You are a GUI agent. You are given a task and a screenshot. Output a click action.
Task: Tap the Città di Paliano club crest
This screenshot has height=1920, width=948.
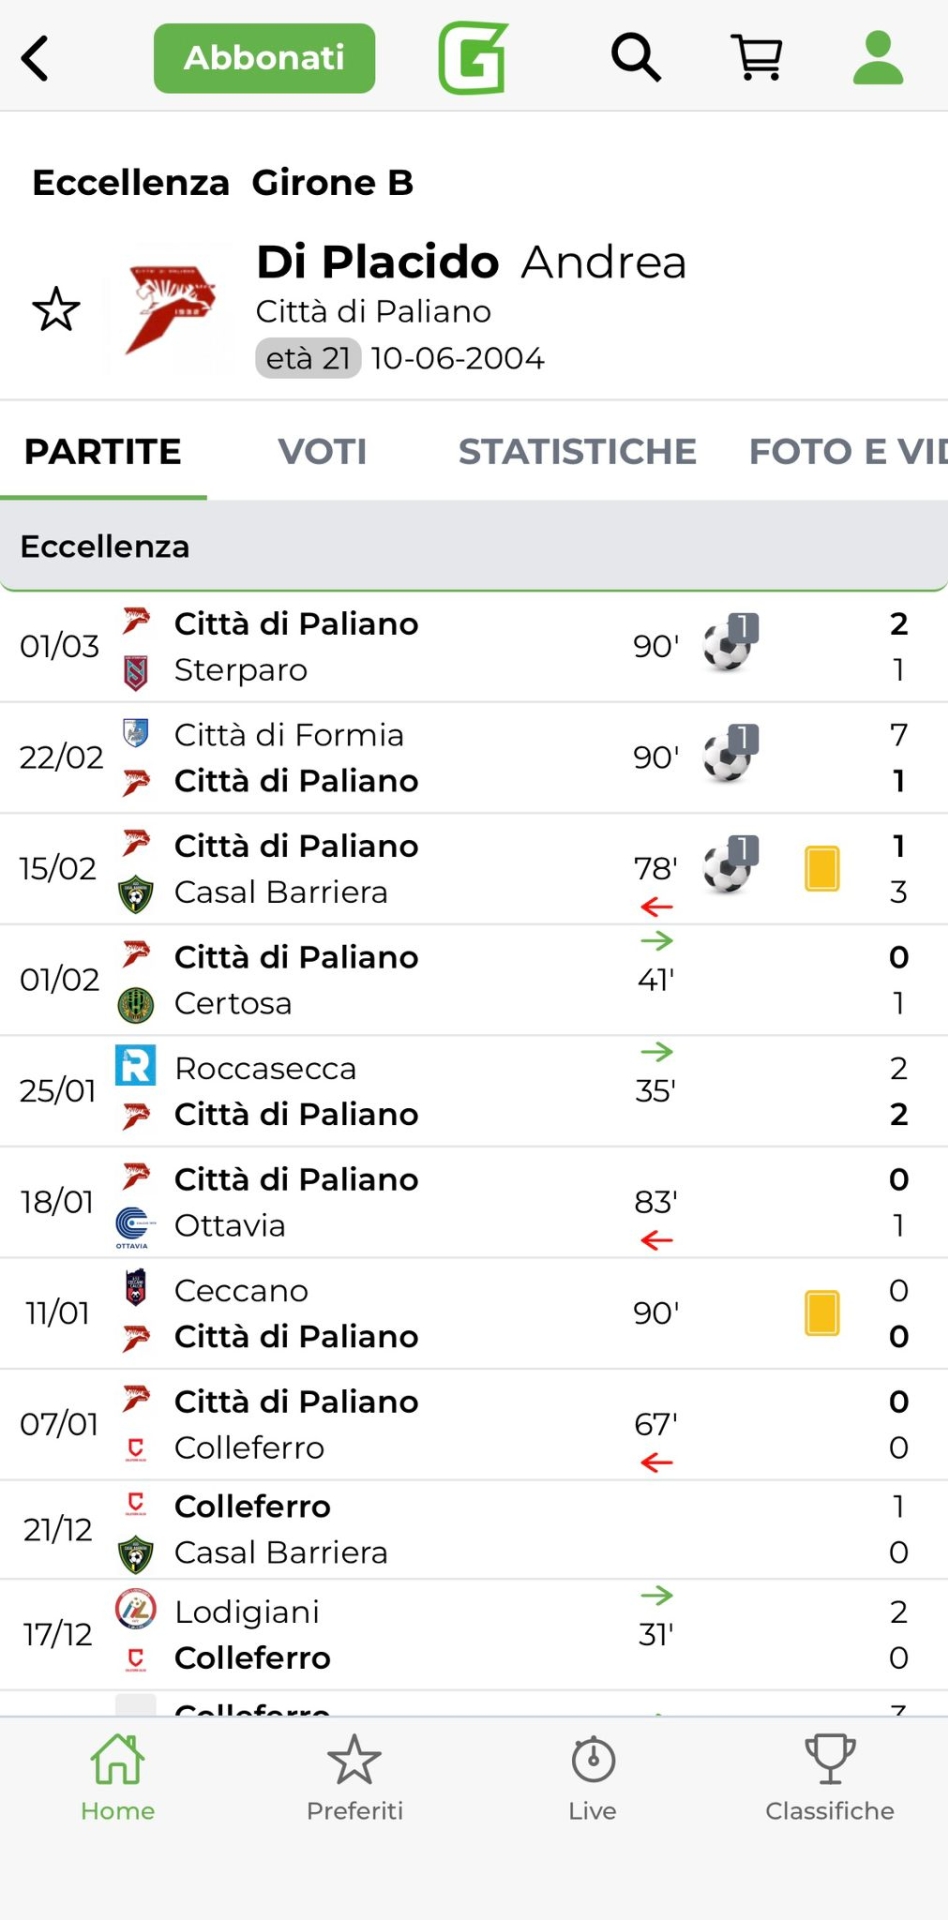169,308
